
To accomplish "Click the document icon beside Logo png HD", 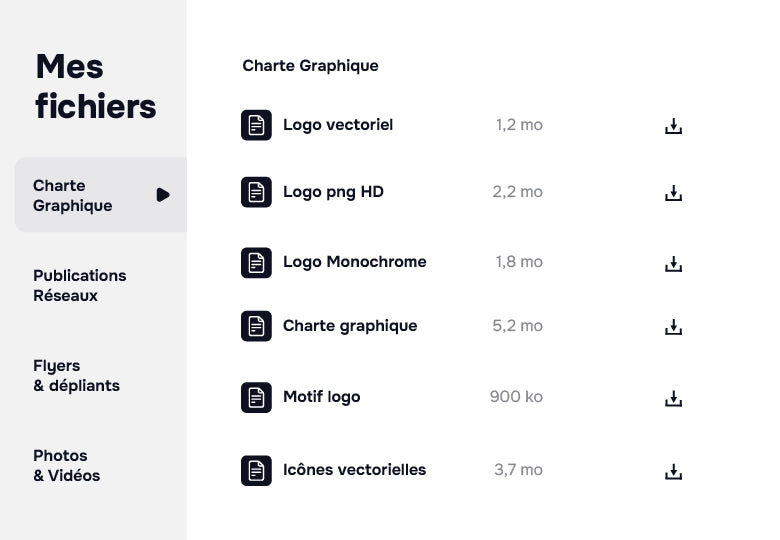I will coord(257,192).
